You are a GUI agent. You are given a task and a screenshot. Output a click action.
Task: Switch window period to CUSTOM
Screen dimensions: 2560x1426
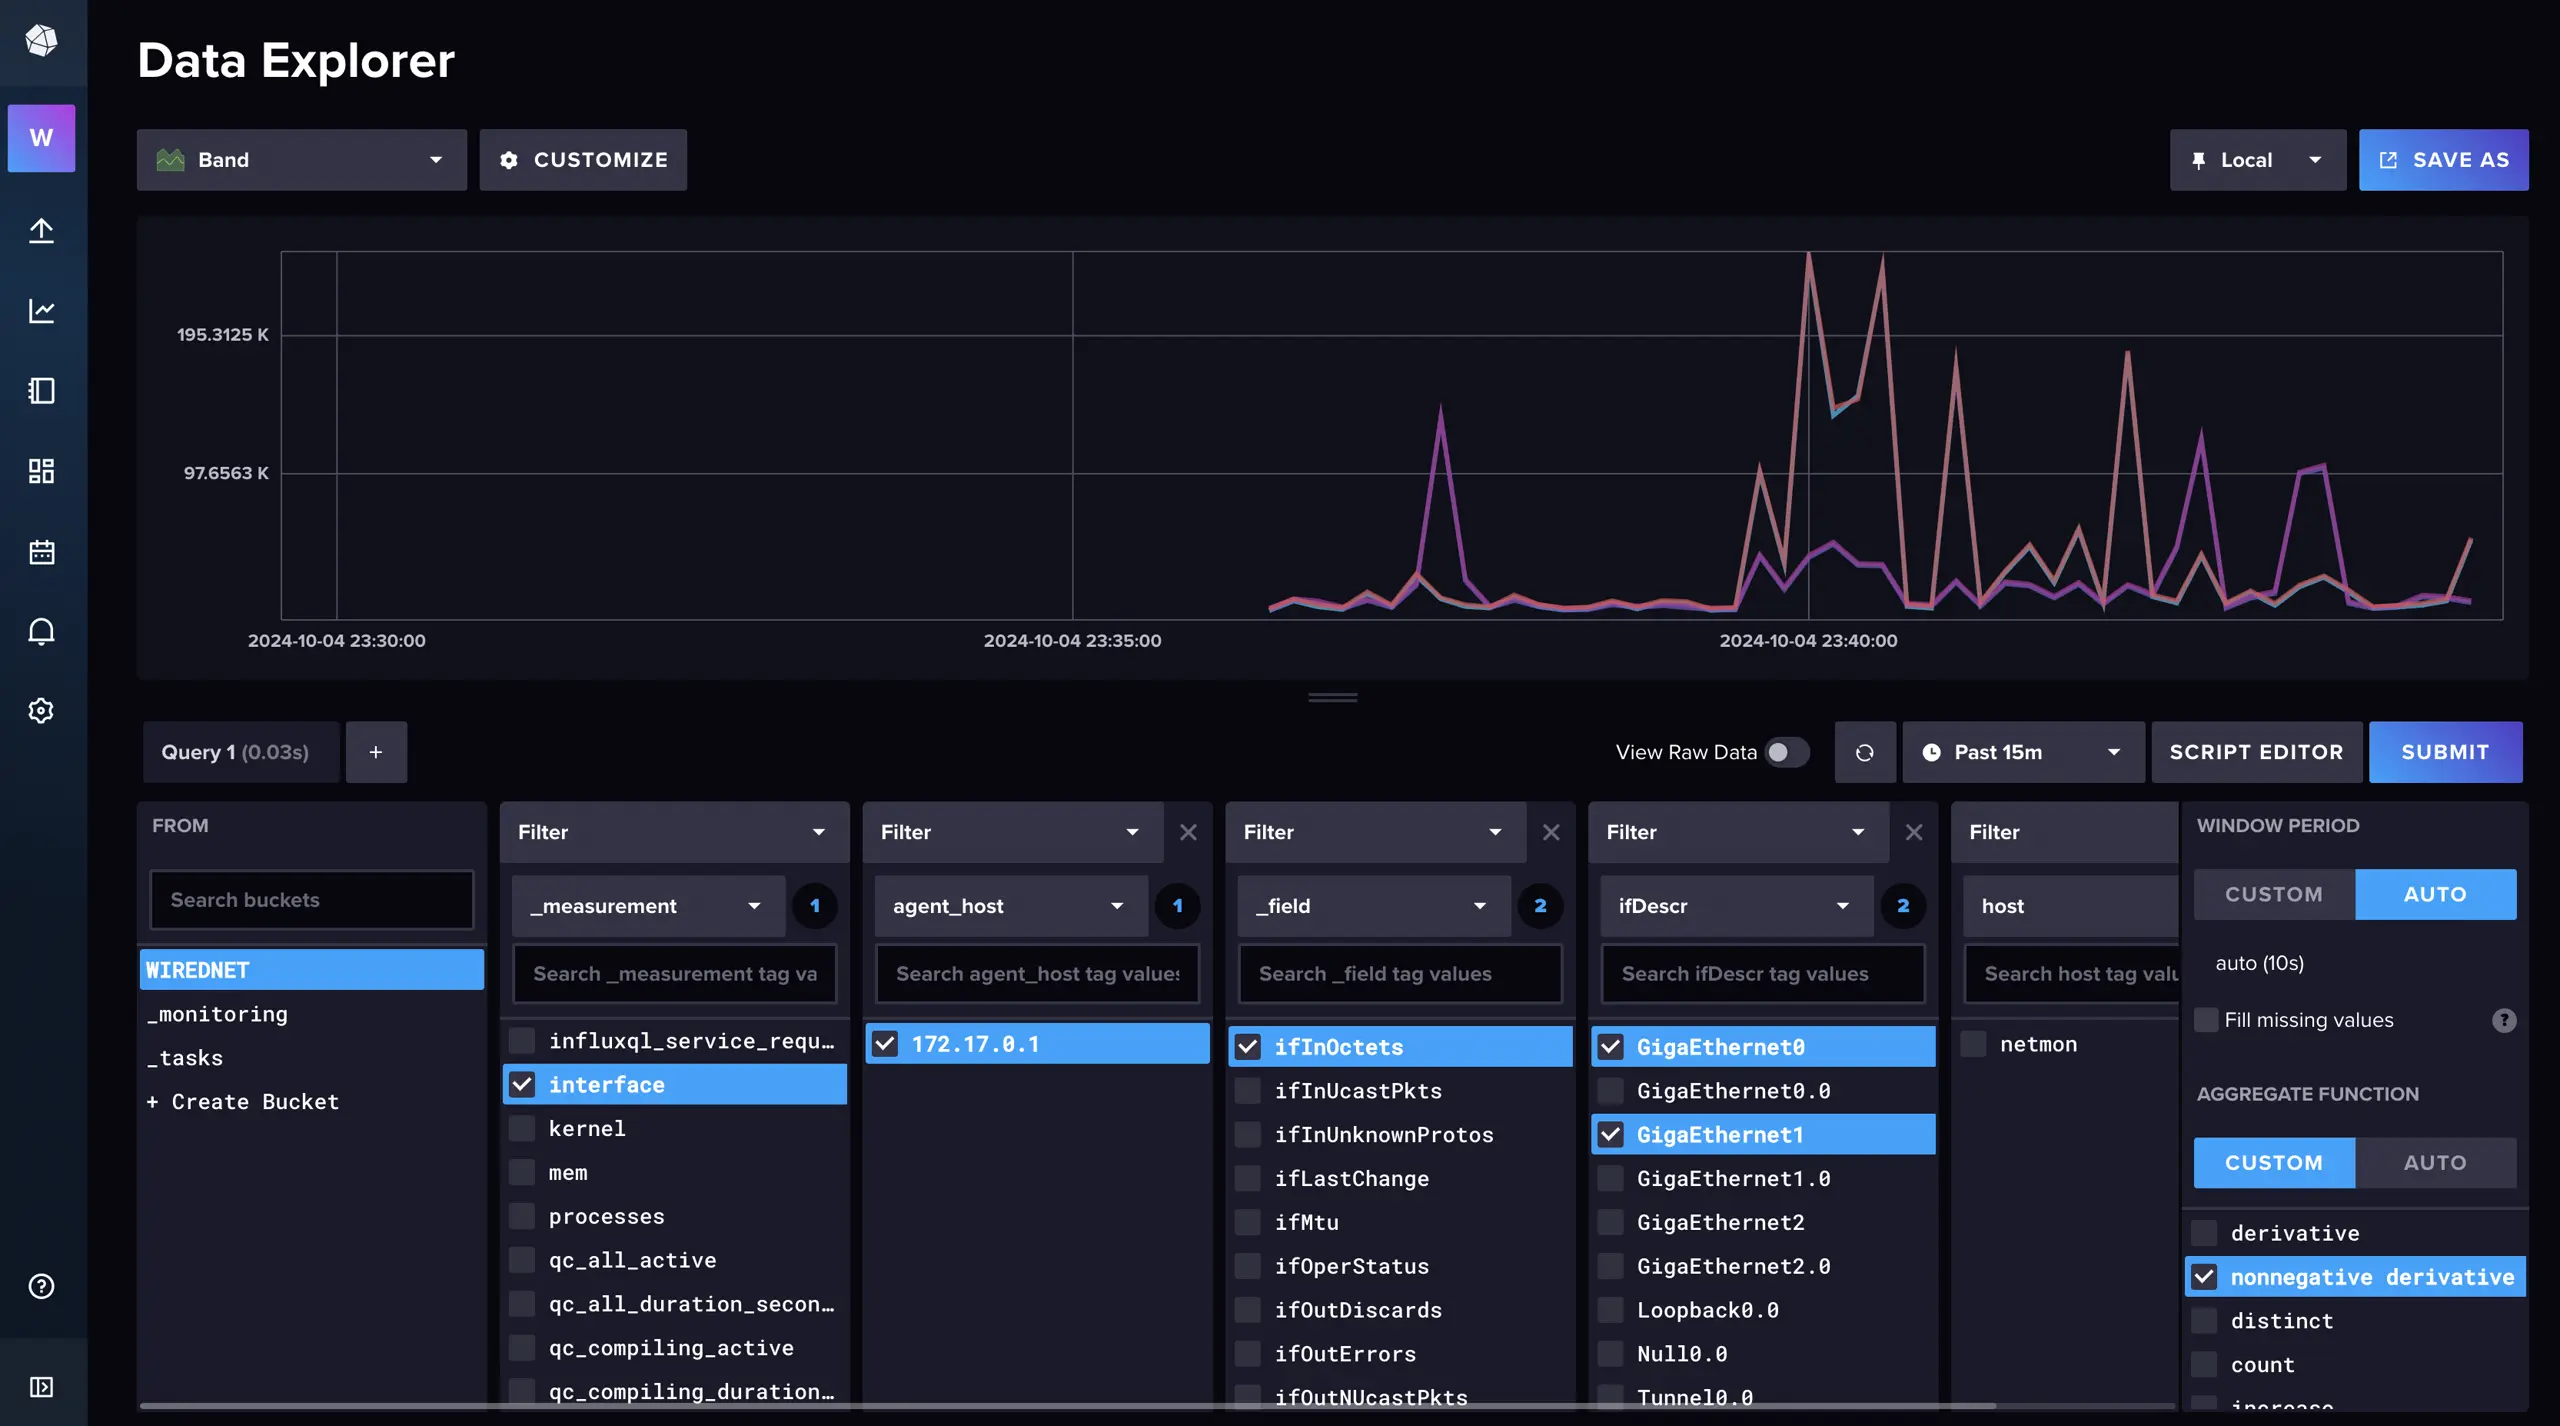pos(2273,894)
